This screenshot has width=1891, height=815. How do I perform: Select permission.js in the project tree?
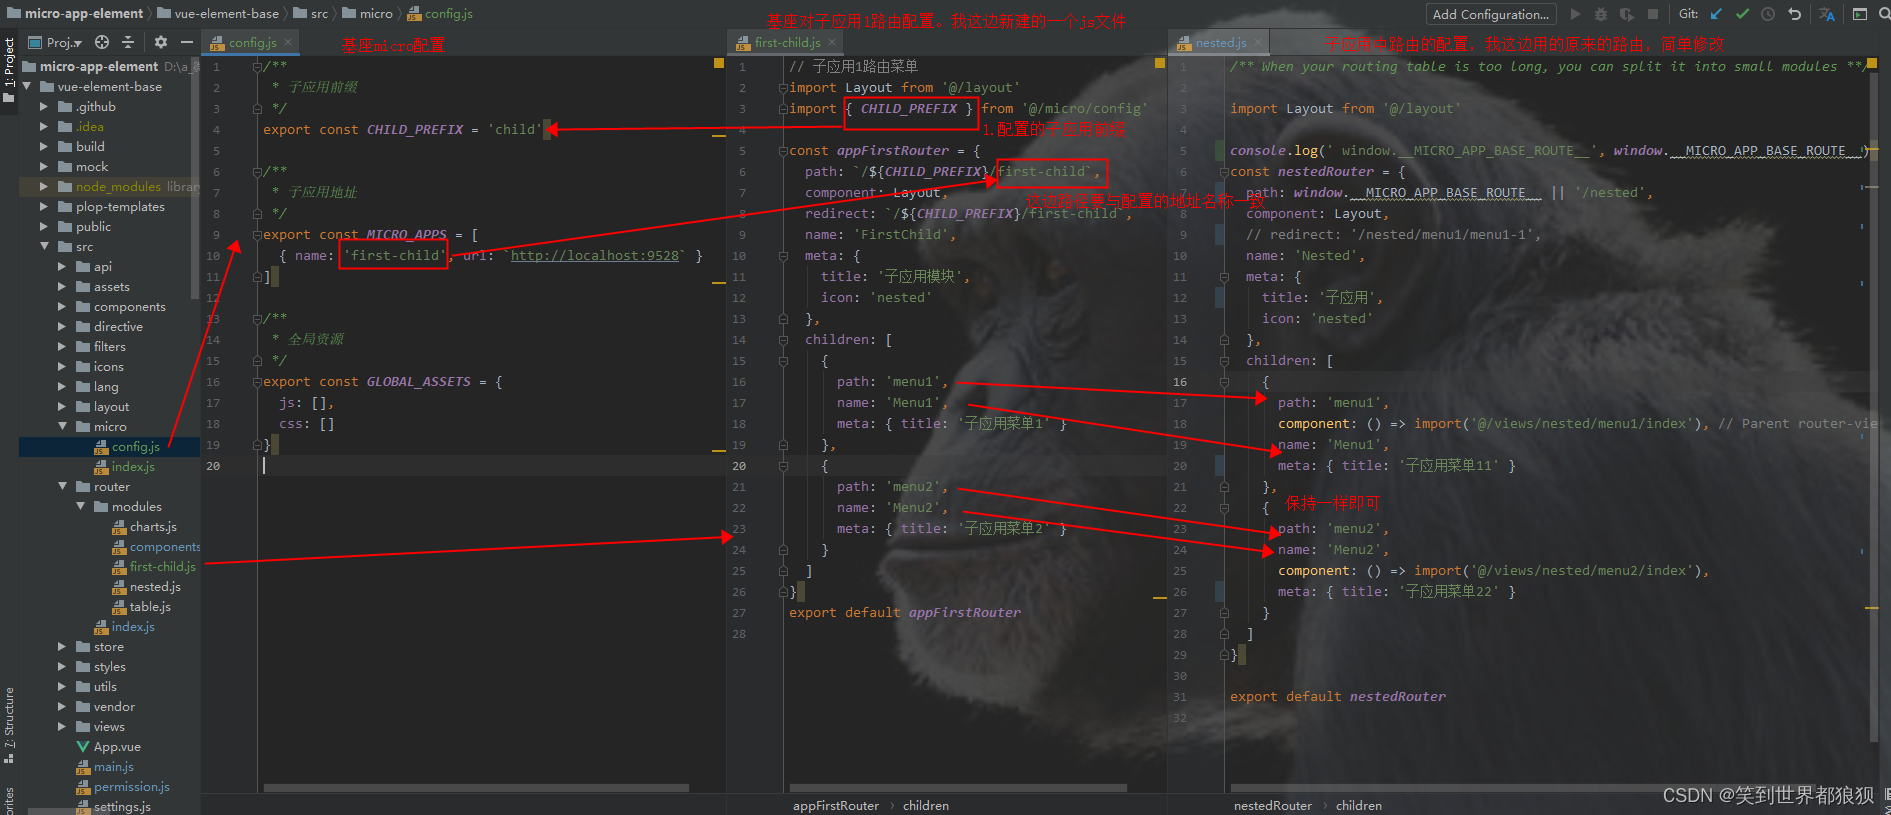123,787
